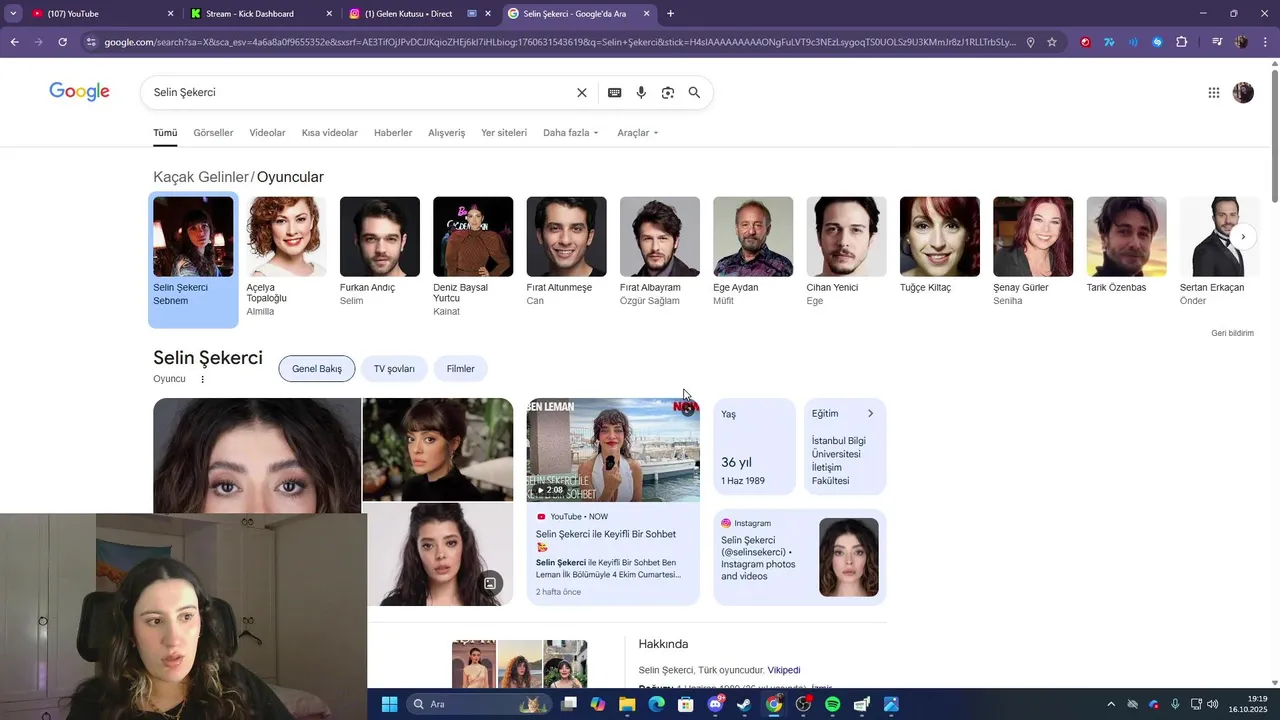Open a new browser tab
1280x720 pixels.
click(670, 14)
